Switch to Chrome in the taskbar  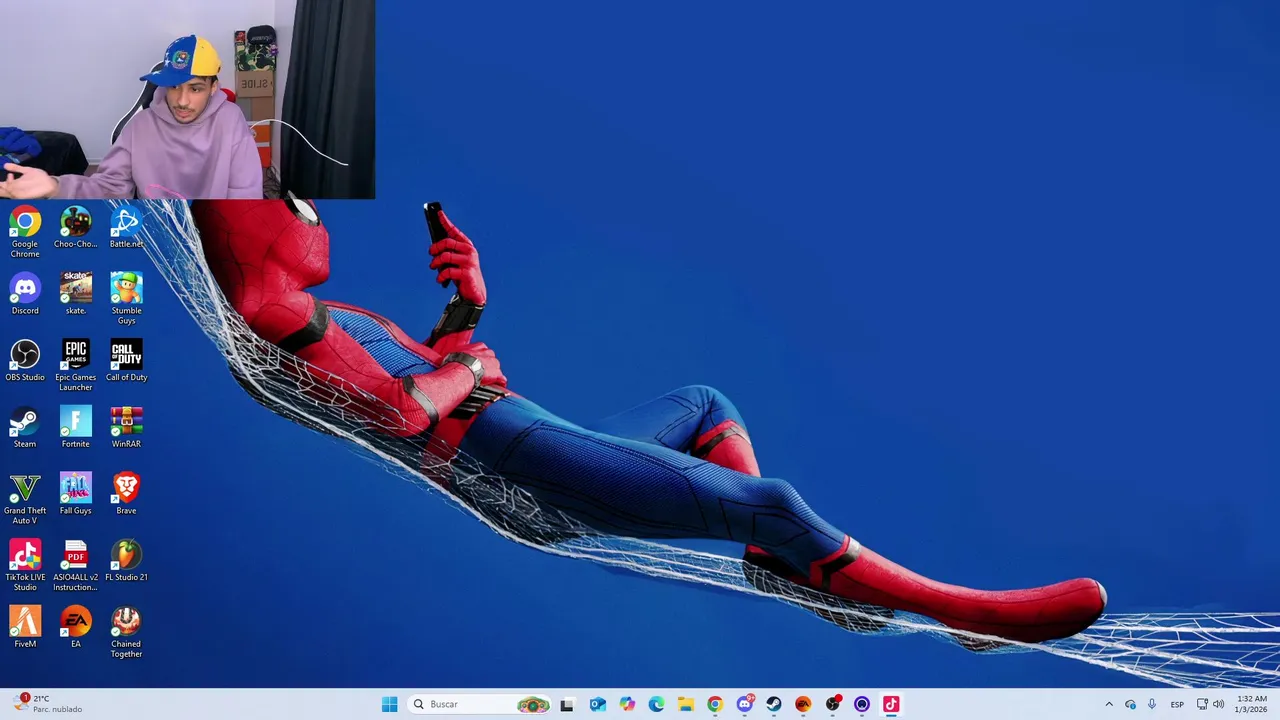(715, 704)
